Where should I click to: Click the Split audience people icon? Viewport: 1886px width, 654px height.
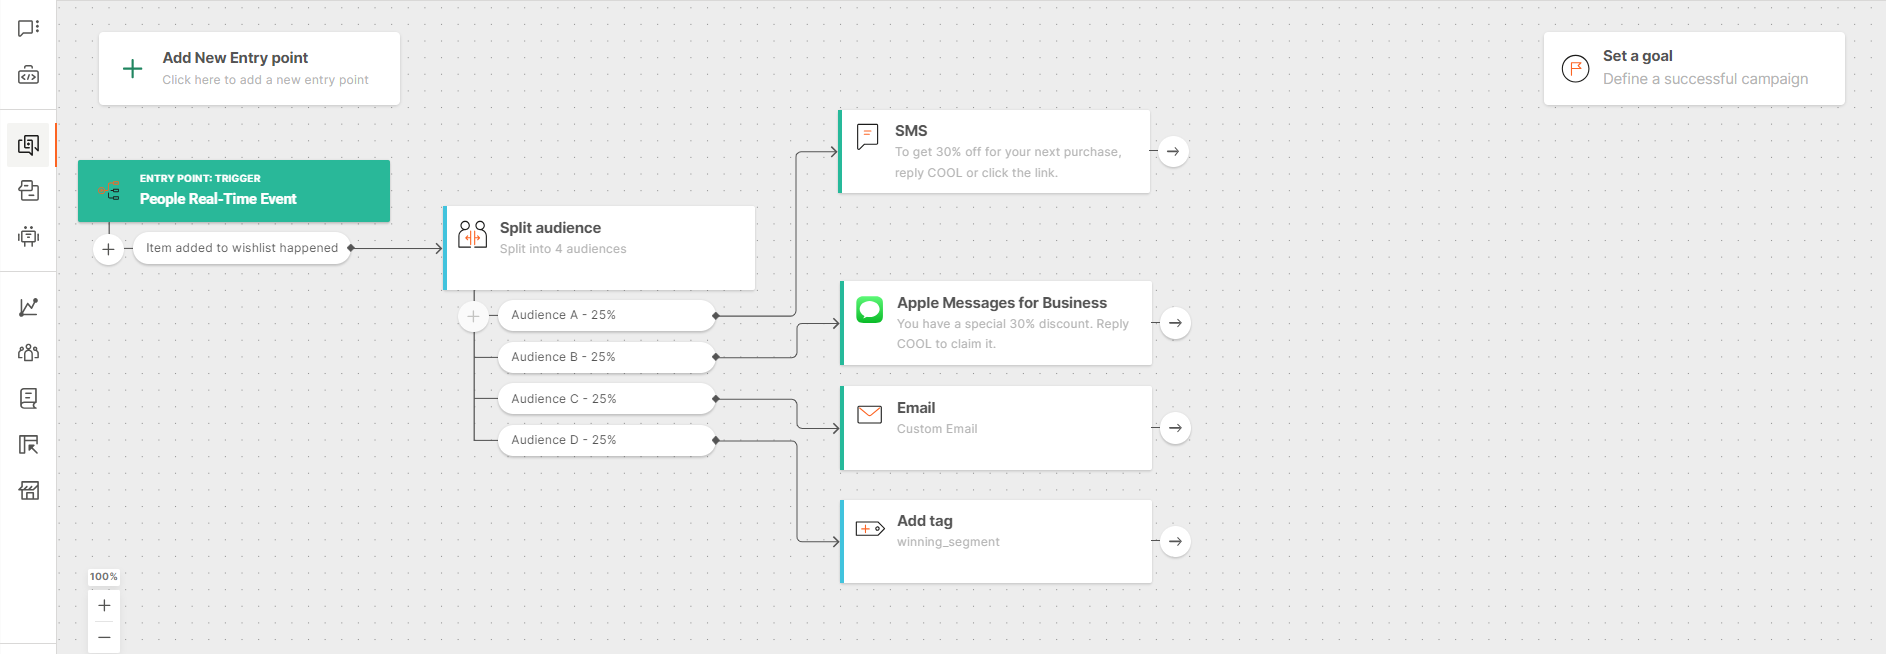coord(472,234)
